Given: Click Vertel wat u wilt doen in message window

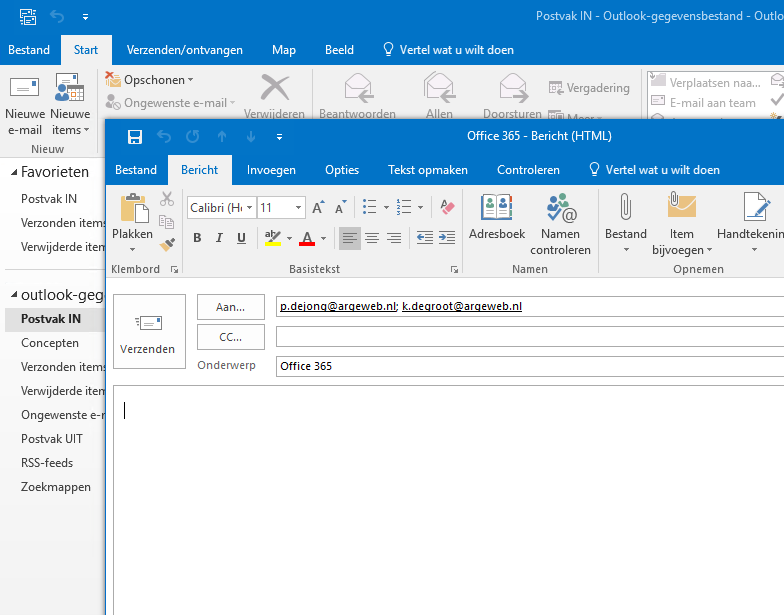Looking at the screenshot, I should pyautogui.click(x=654, y=170).
